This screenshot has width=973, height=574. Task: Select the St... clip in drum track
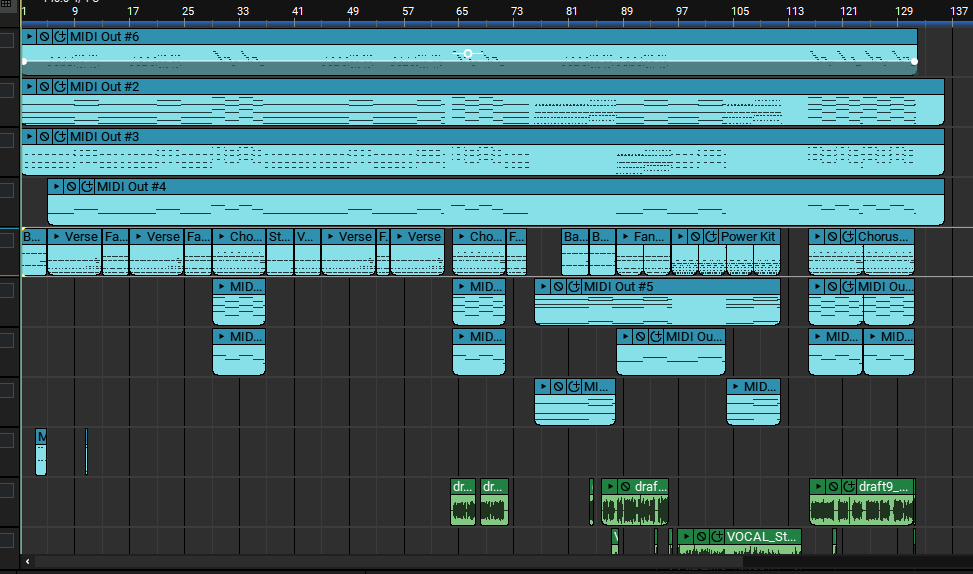click(x=280, y=252)
